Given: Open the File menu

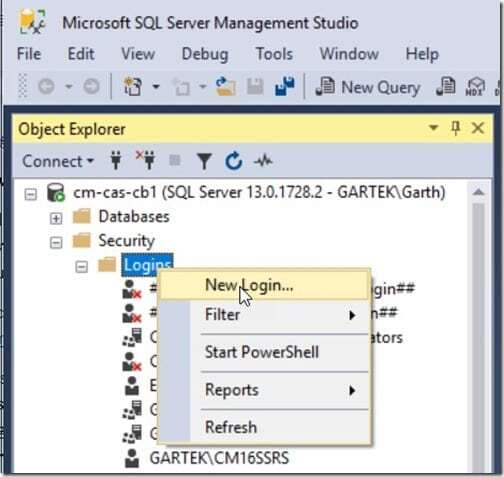Looking at the screenshot, I should [29, 54].
